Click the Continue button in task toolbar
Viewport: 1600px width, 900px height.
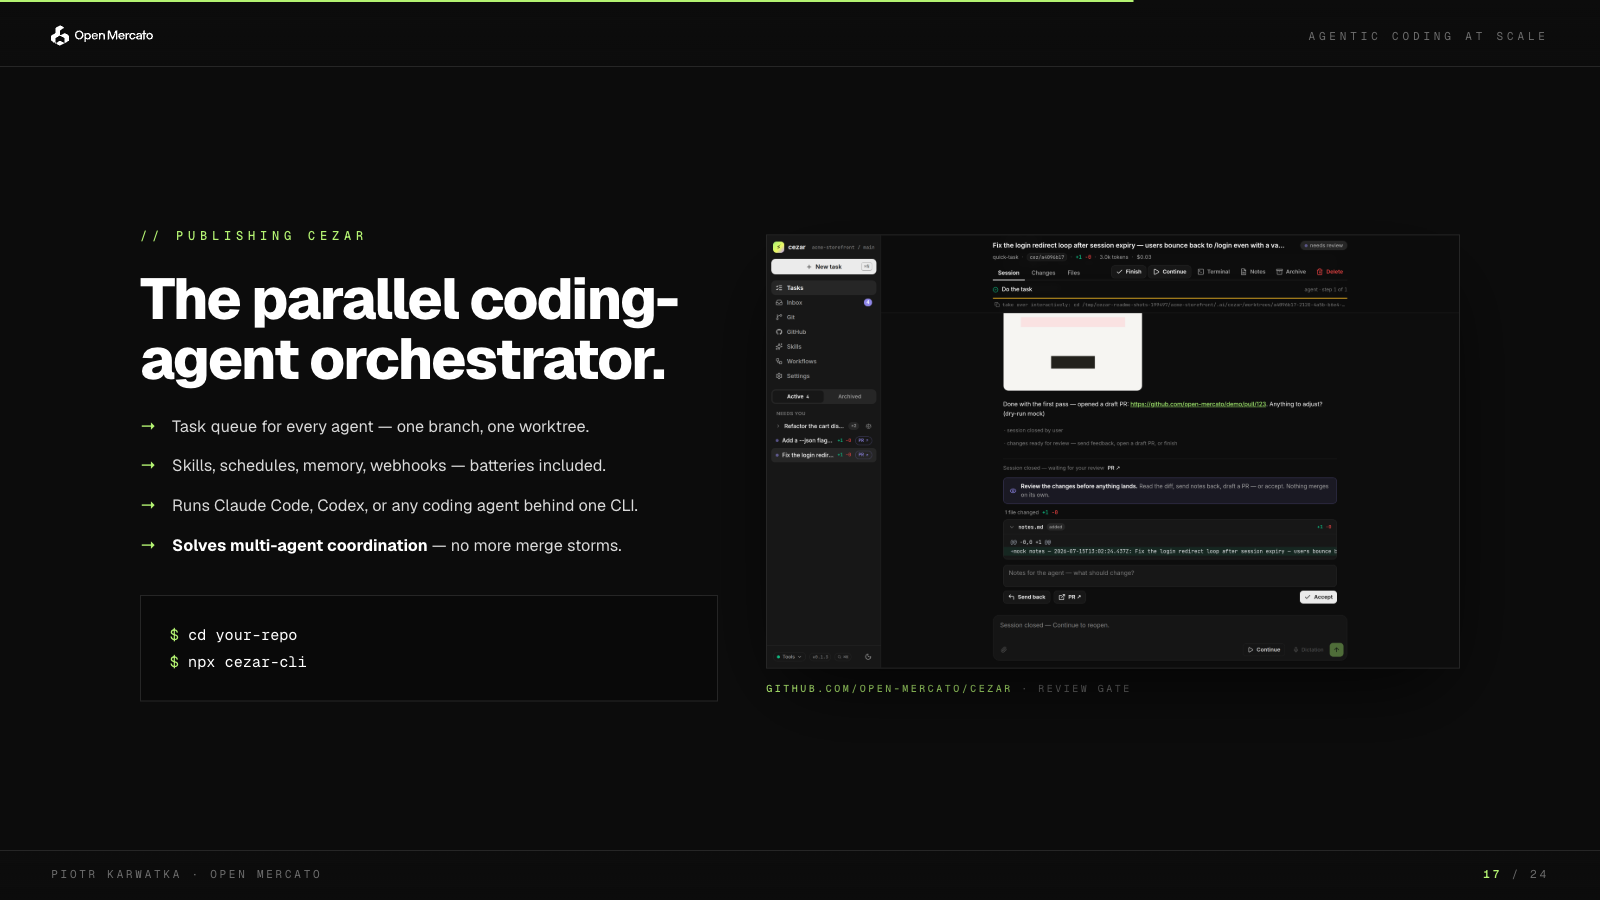pos(1170,272)
